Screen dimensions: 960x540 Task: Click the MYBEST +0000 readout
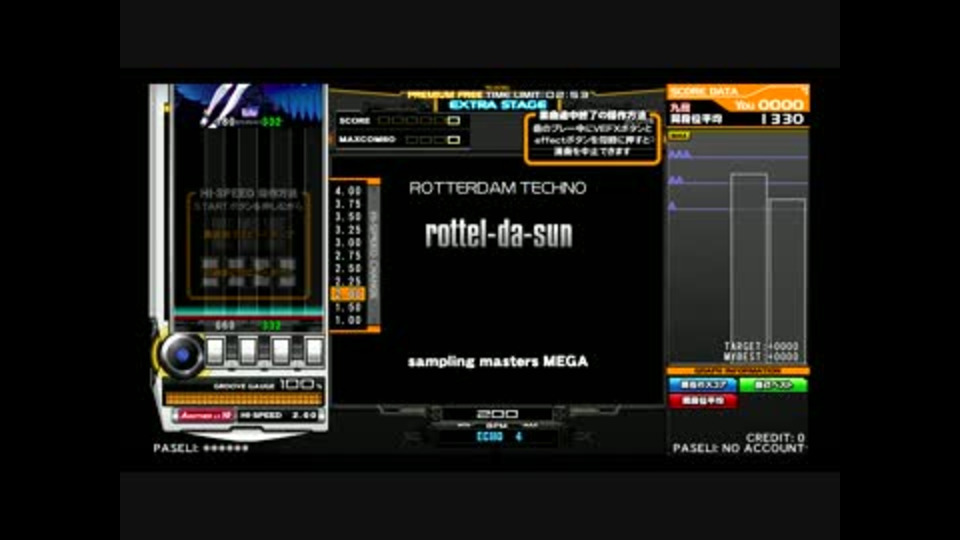pos(761,356)
